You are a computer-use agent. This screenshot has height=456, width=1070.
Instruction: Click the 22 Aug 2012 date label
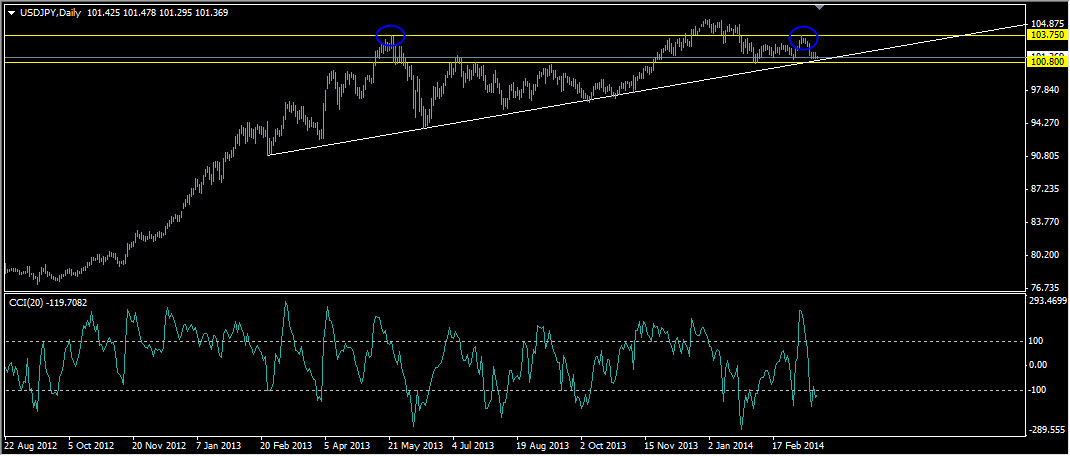(x=30, y=445)
